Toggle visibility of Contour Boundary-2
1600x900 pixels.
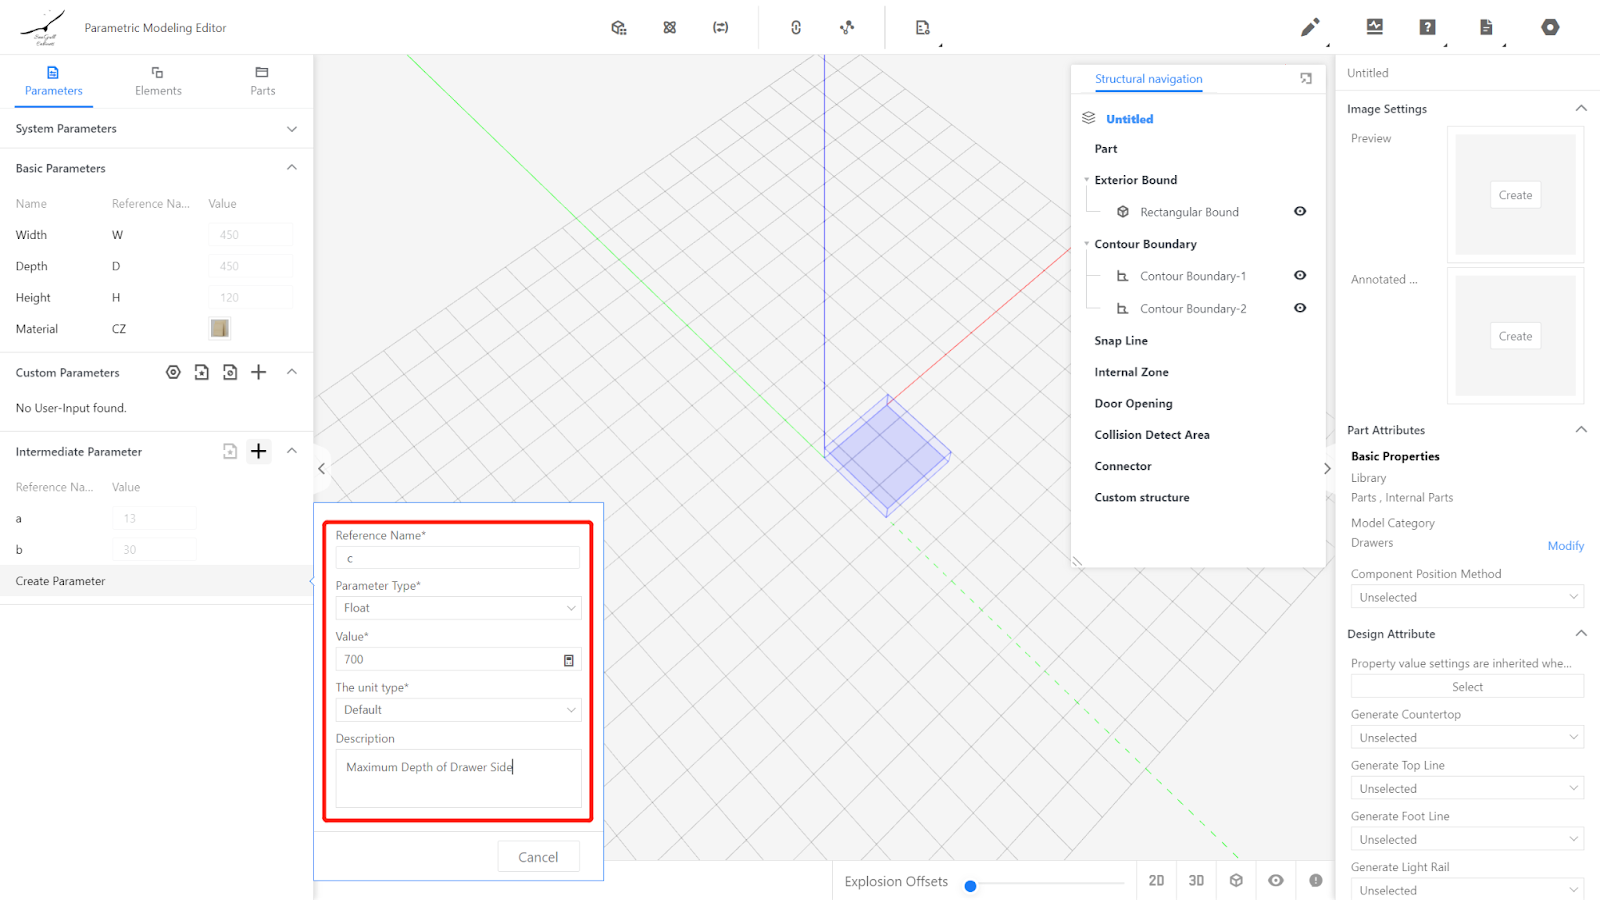[1299, 308]
